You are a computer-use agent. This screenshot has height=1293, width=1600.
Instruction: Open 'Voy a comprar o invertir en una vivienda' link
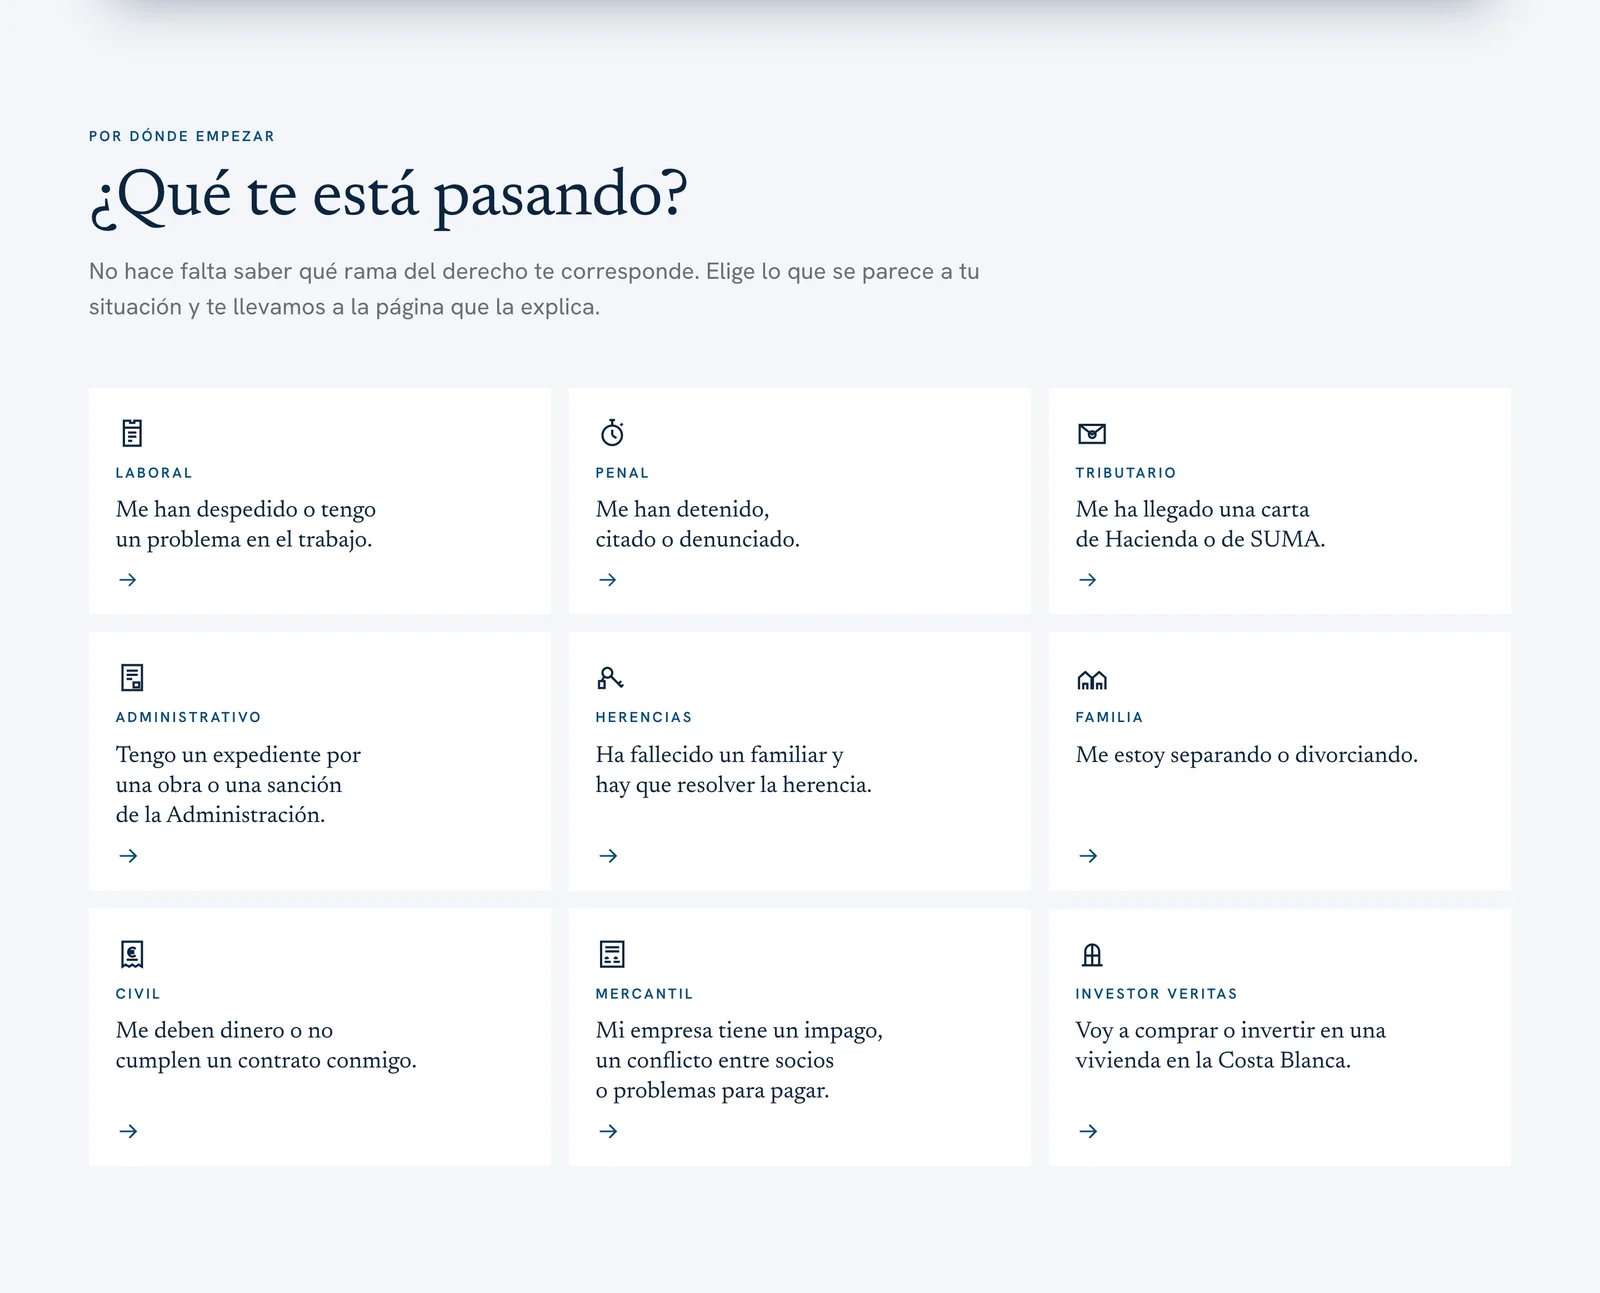1231,1045
